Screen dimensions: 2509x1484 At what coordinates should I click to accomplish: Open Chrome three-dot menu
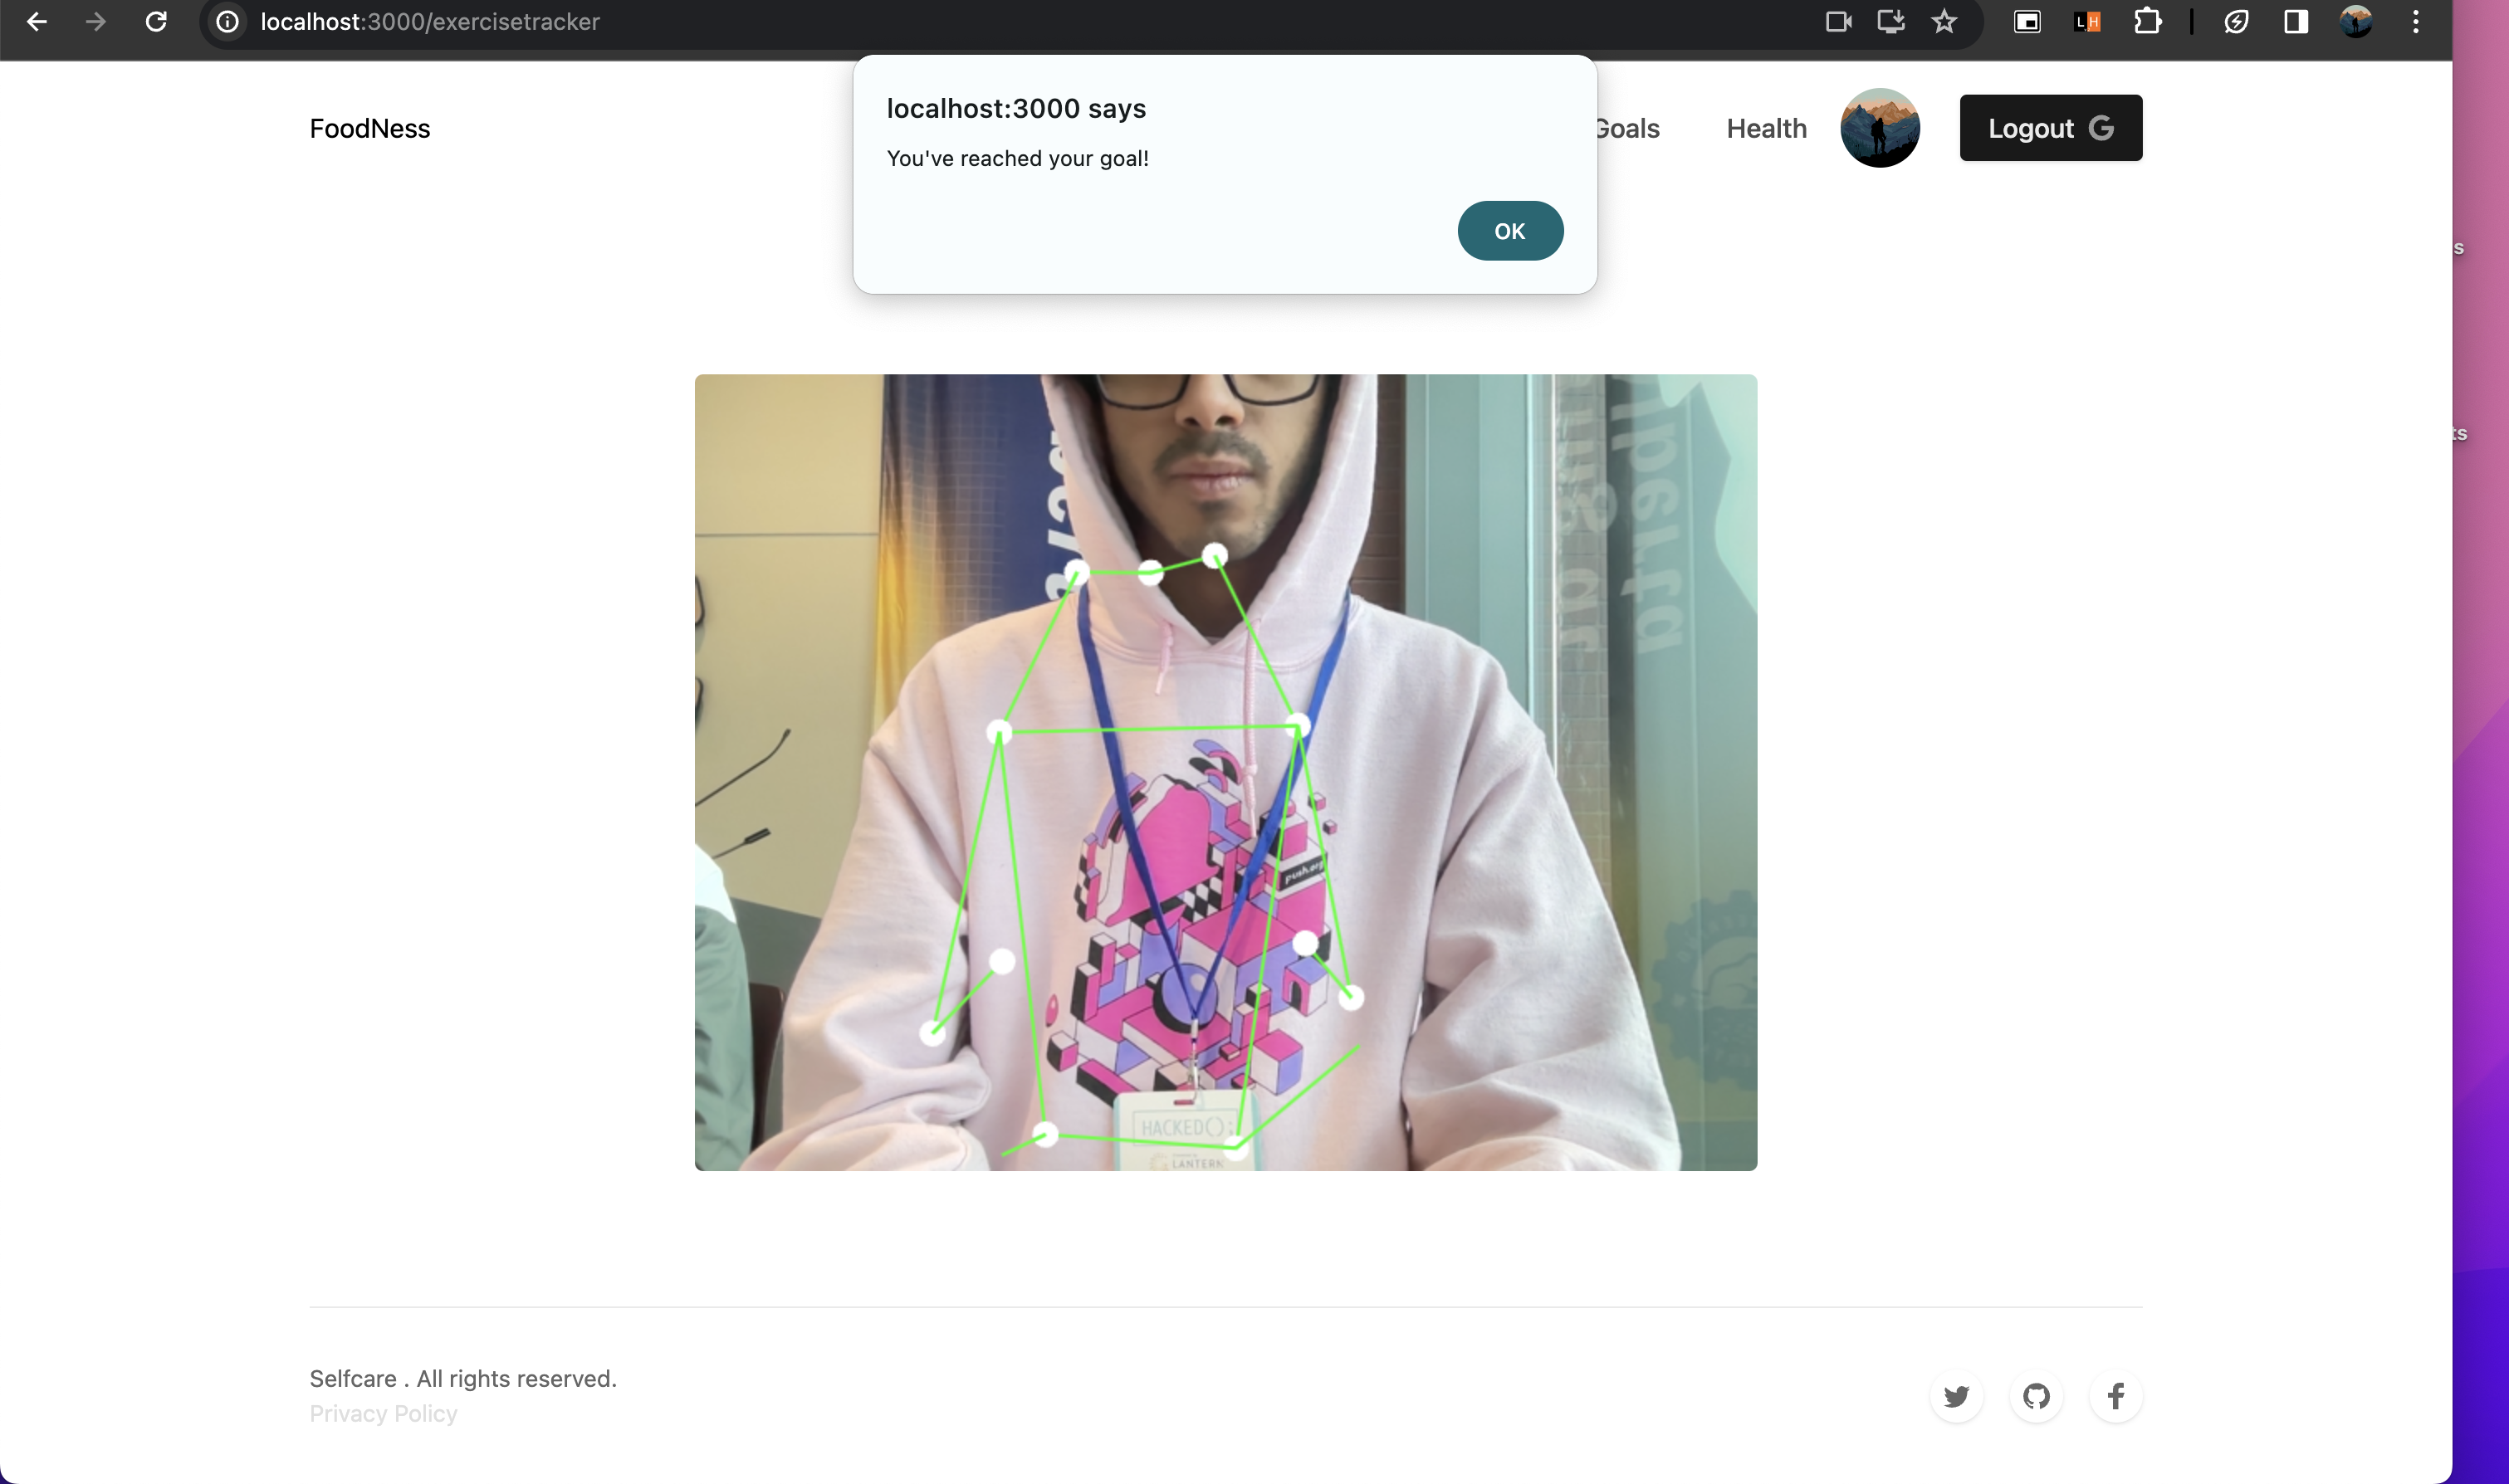(2415, 21)
